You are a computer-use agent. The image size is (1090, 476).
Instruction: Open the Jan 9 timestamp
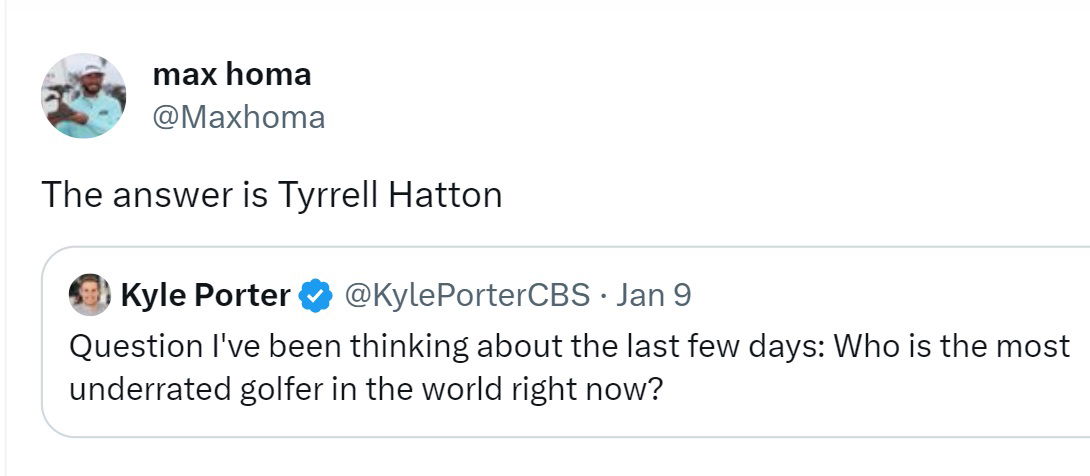coord(654,295)
